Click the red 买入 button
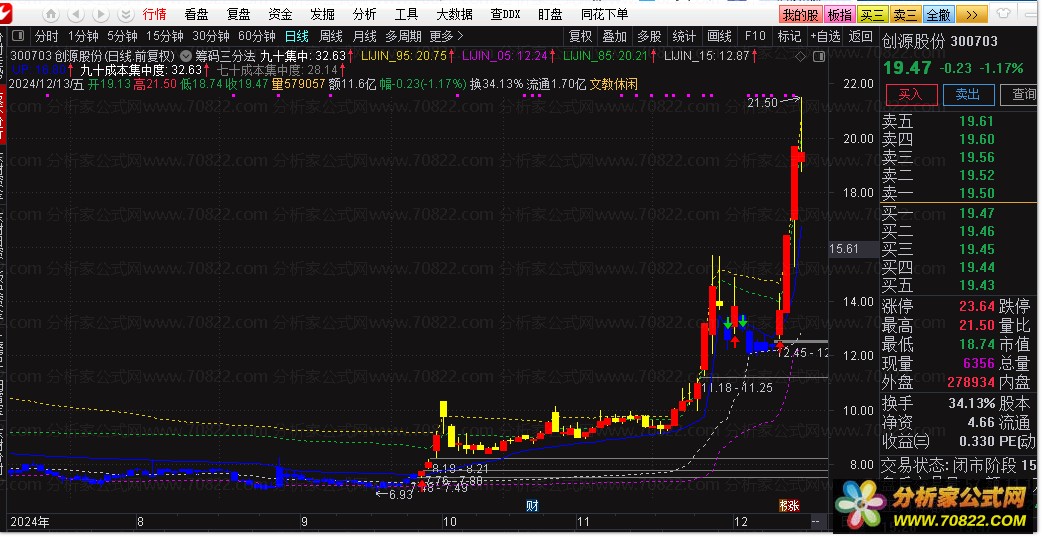The image size is (1043, 537). click(910, 94)
